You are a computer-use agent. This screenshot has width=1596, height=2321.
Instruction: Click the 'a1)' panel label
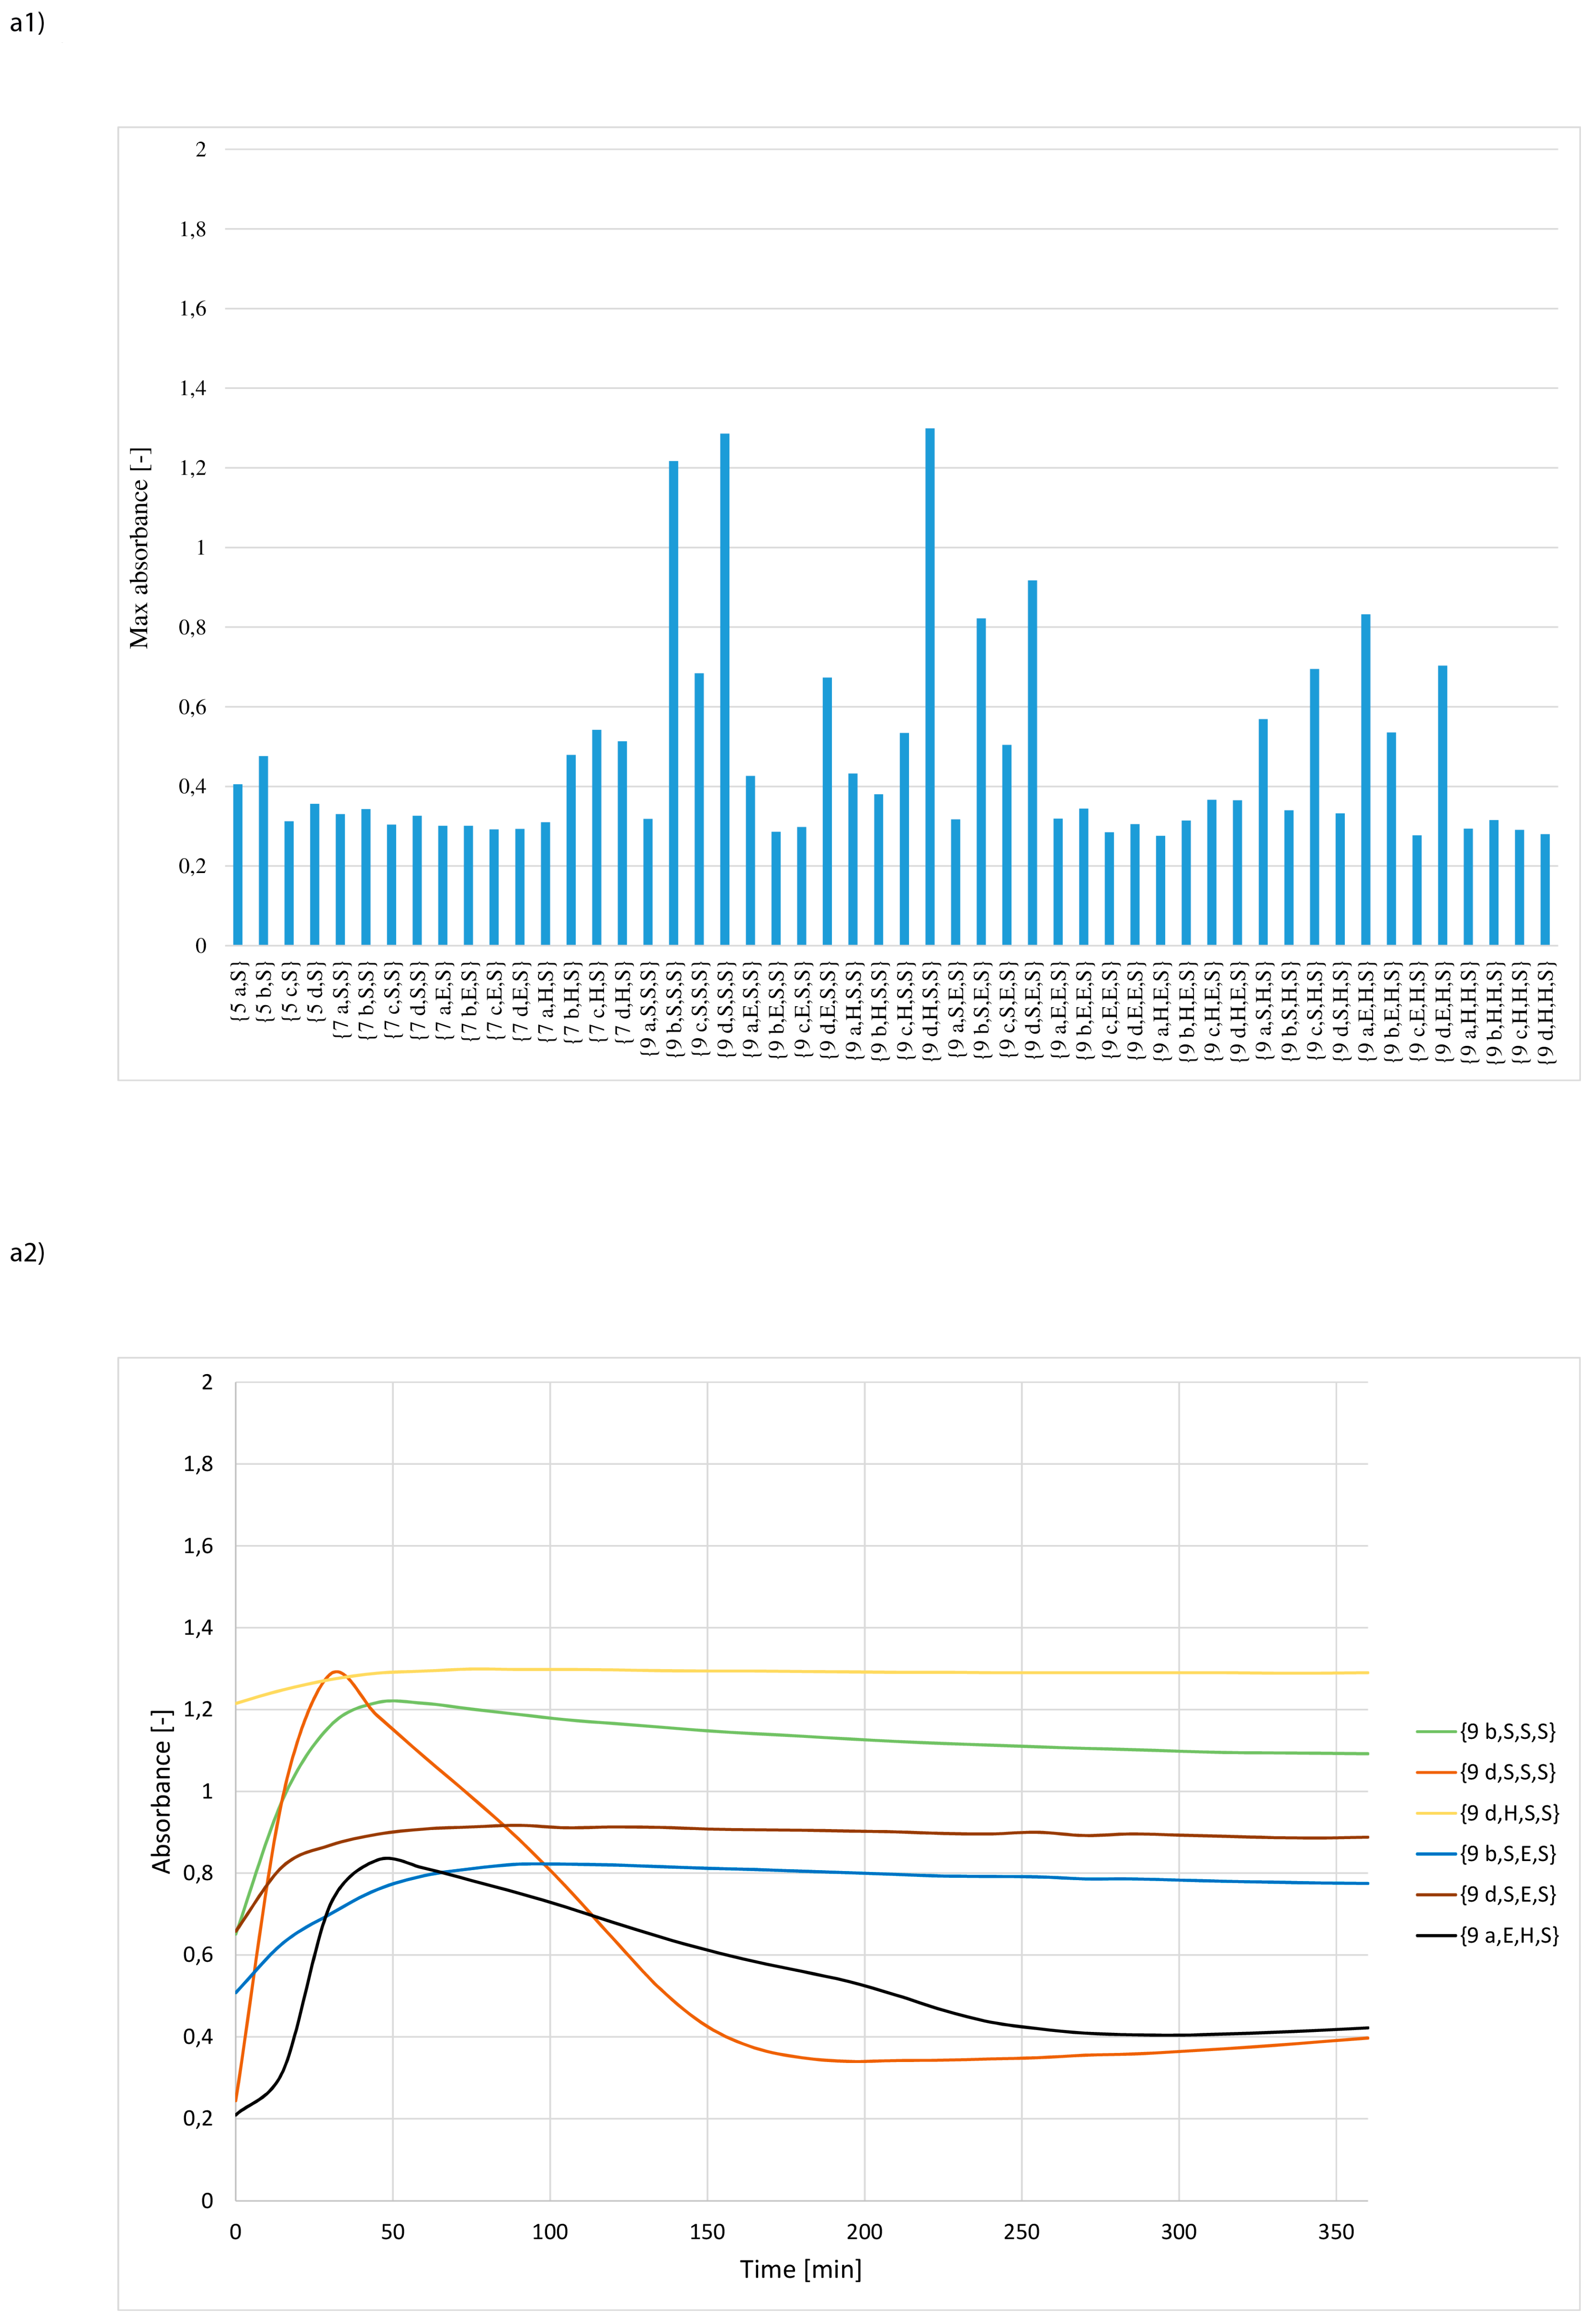(x=27, y=23)
